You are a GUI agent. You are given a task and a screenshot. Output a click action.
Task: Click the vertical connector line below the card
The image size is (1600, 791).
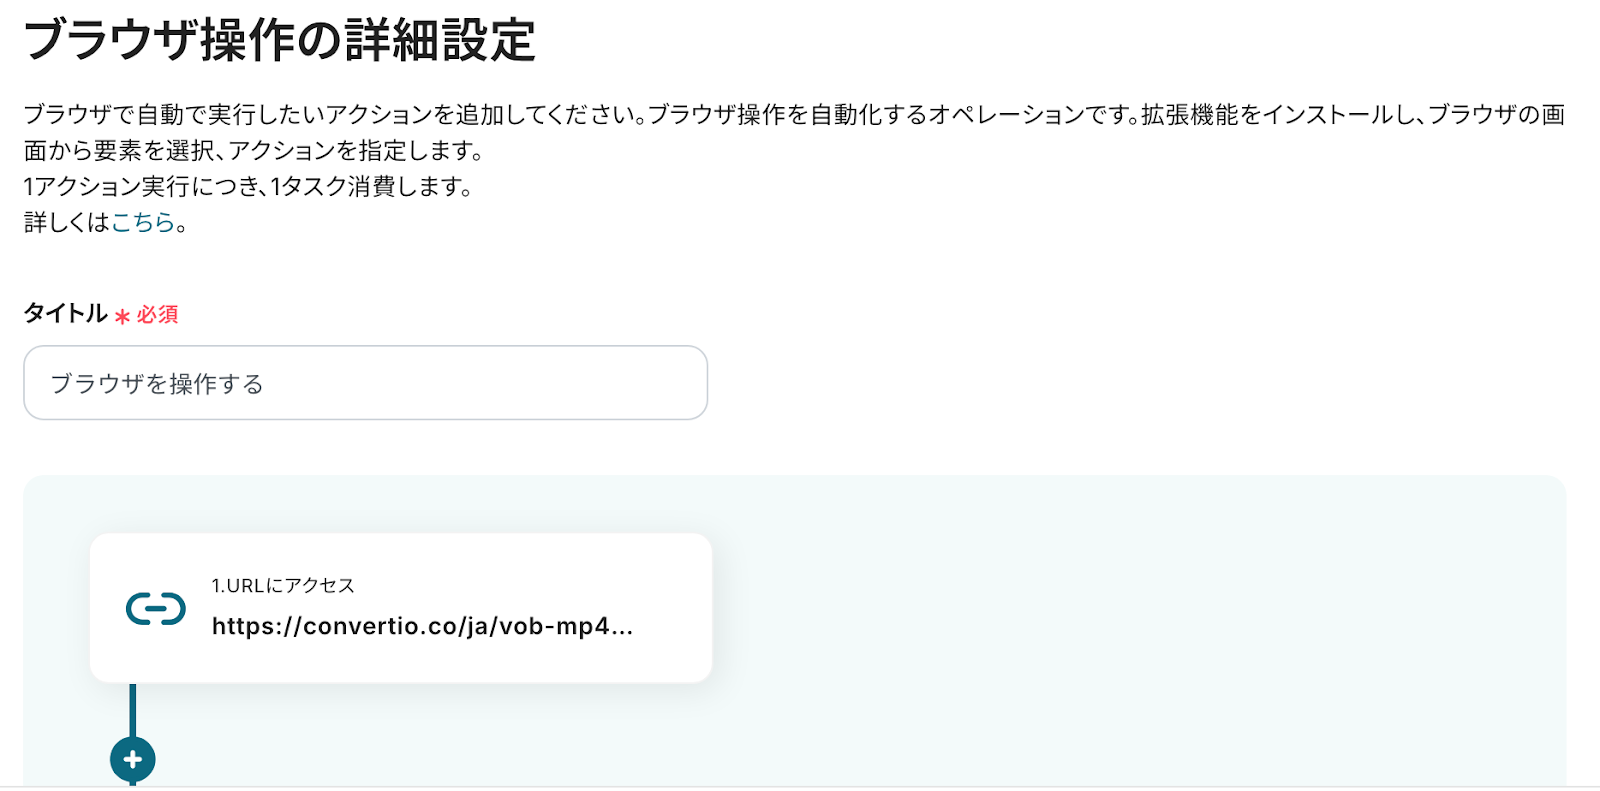(x=132, y=708)
